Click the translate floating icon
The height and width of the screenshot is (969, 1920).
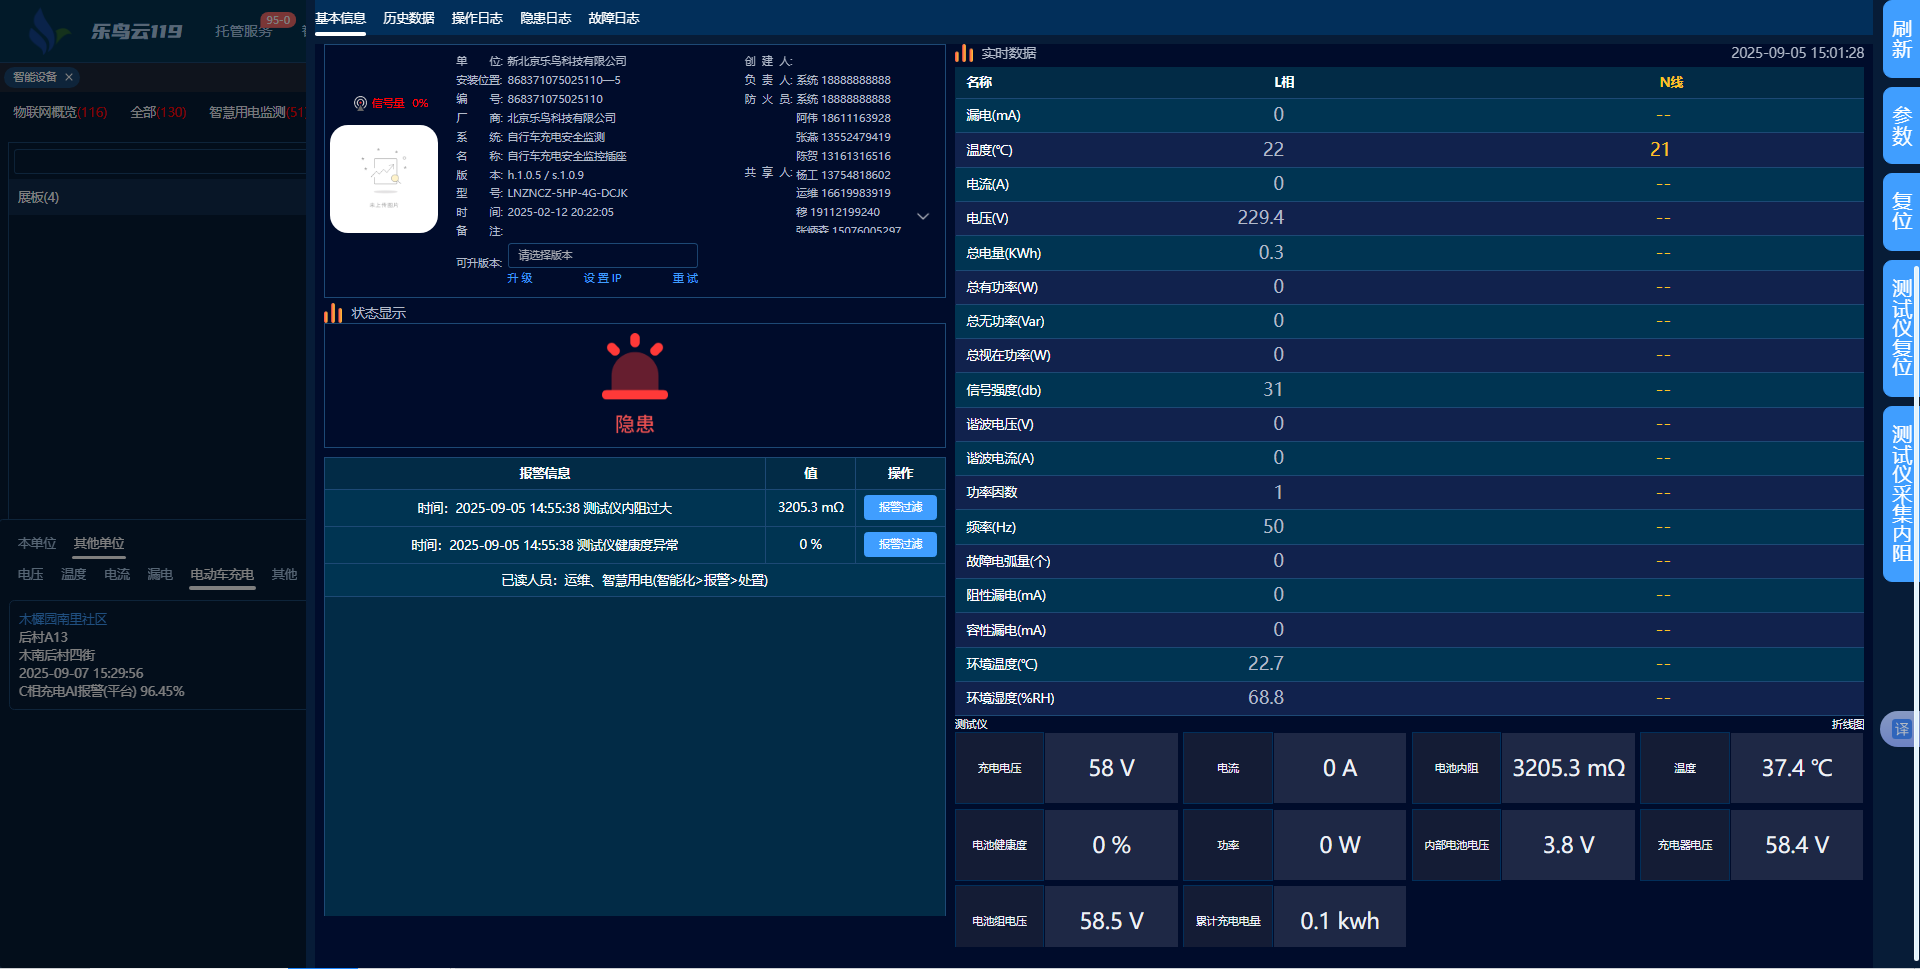coord(1900,729)
